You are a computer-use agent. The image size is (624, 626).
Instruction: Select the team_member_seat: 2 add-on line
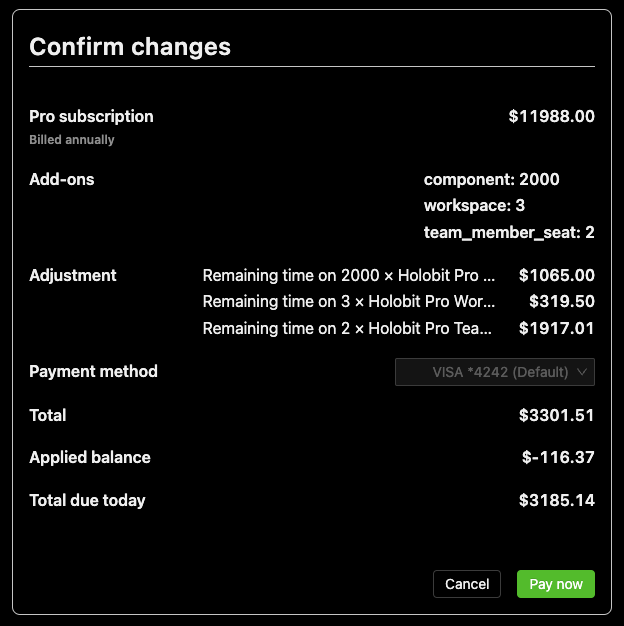pyautogui.click(x=509, y=232)
